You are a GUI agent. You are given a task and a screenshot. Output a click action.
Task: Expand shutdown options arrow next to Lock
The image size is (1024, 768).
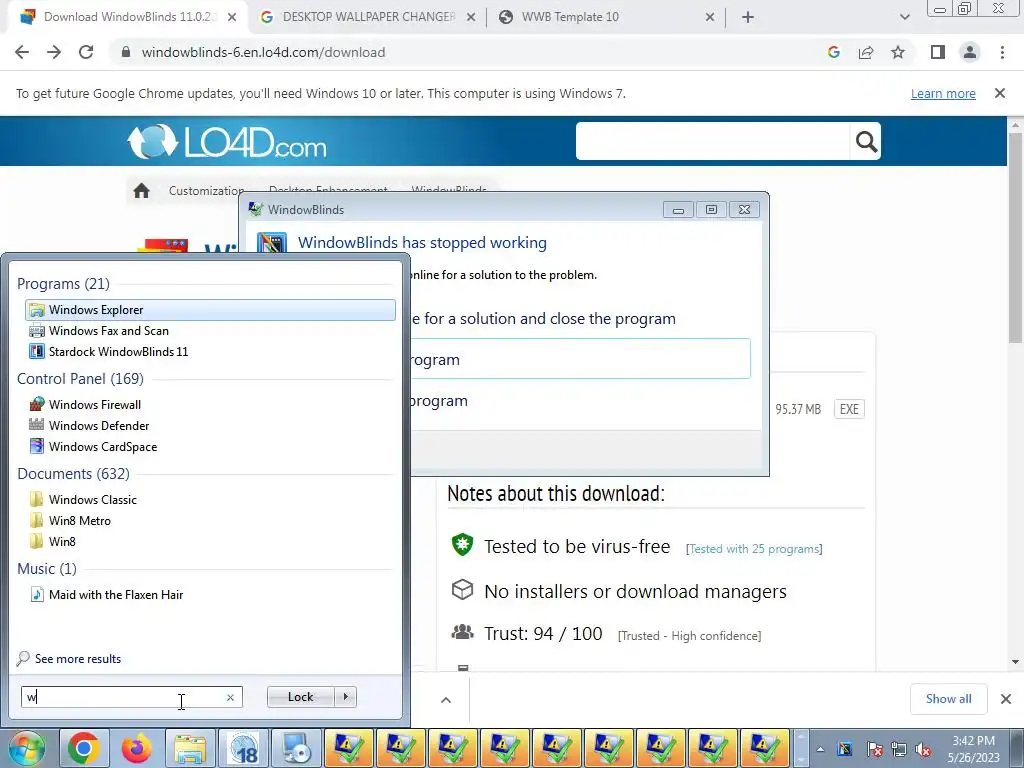[345, 697]
